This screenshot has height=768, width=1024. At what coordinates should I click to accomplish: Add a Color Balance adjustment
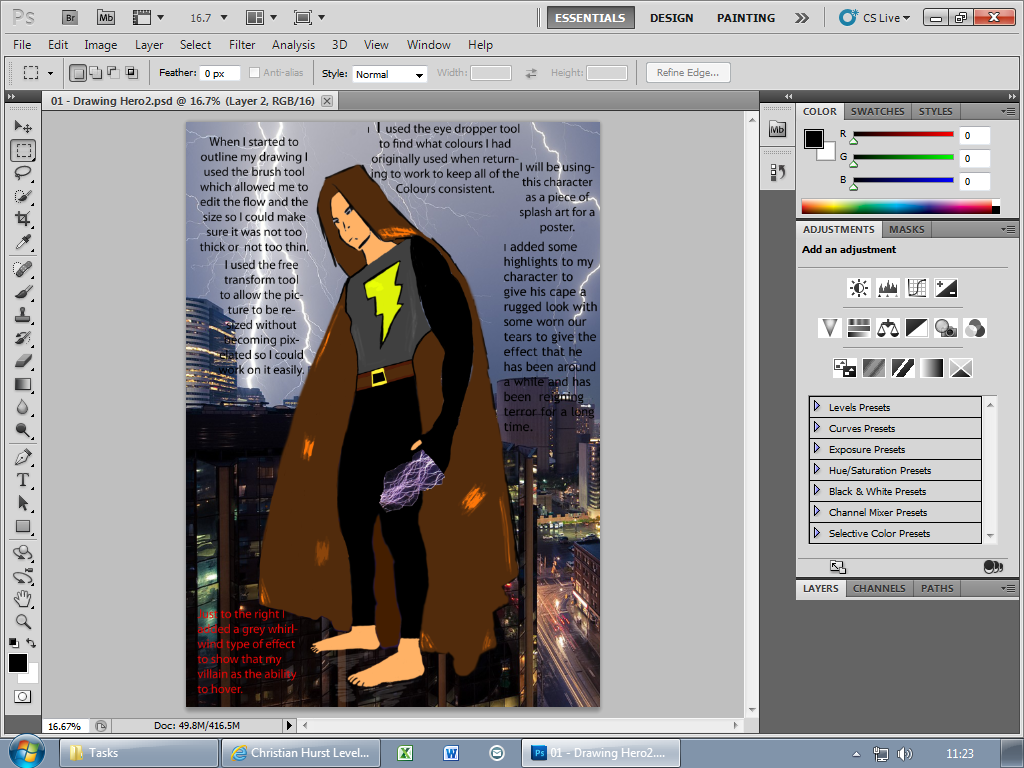click(888, 328)
